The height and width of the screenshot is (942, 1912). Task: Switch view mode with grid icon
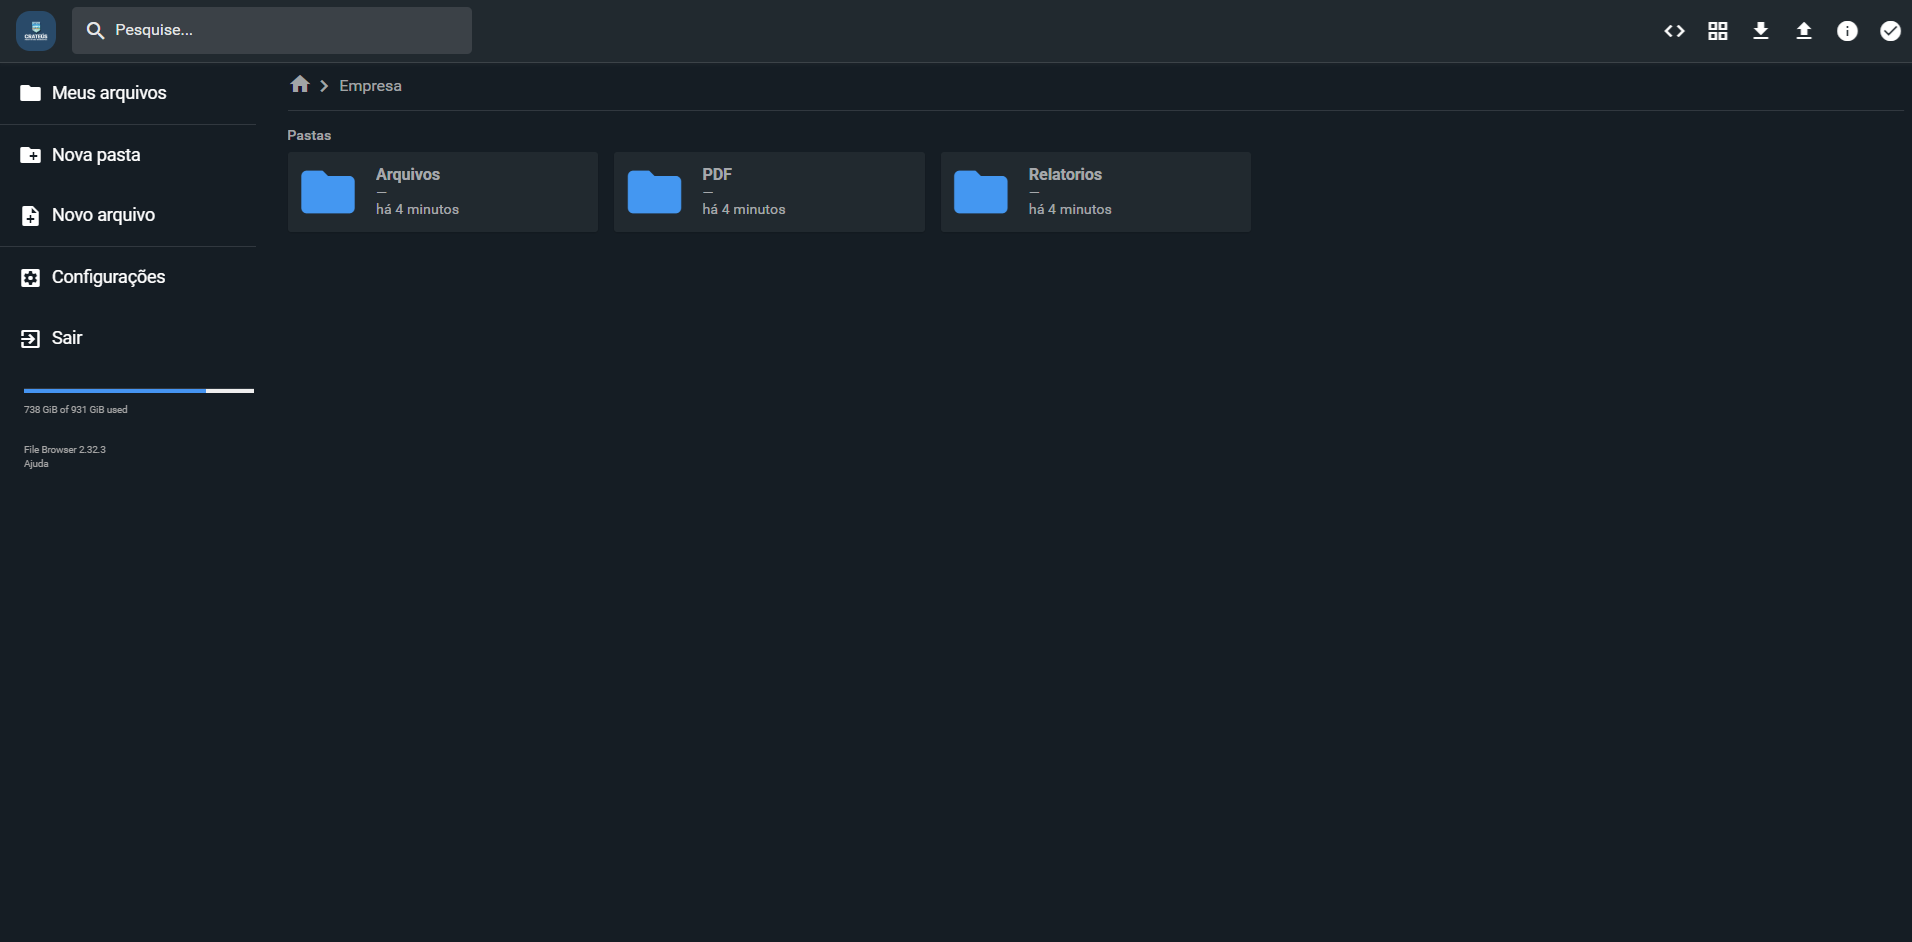(x=1717, y=31)
